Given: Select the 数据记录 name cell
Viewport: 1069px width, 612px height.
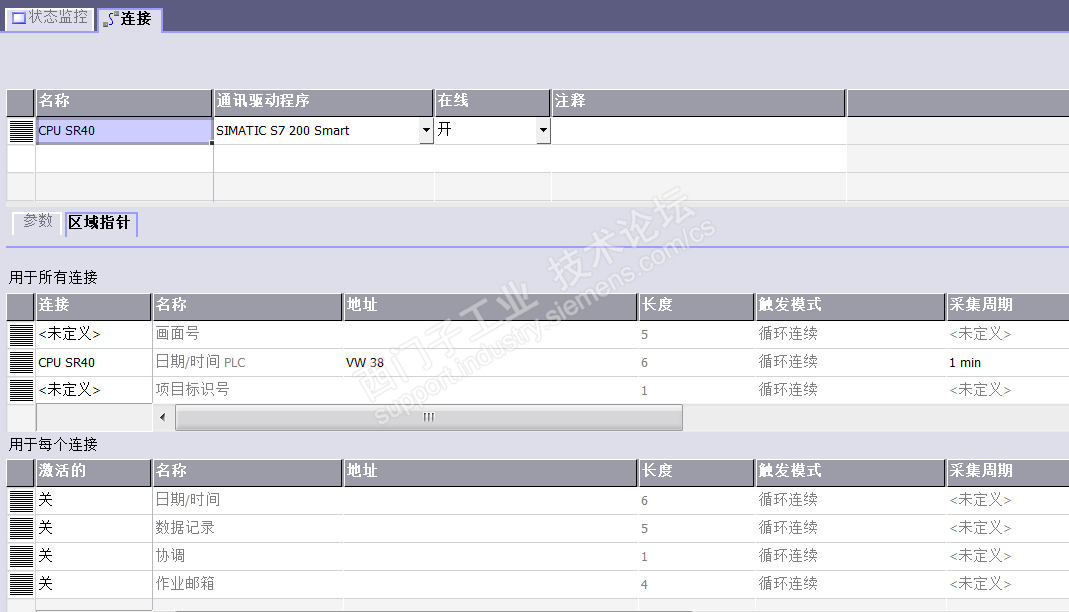Looking at the screenshot, I should click(x=247, y=527).
